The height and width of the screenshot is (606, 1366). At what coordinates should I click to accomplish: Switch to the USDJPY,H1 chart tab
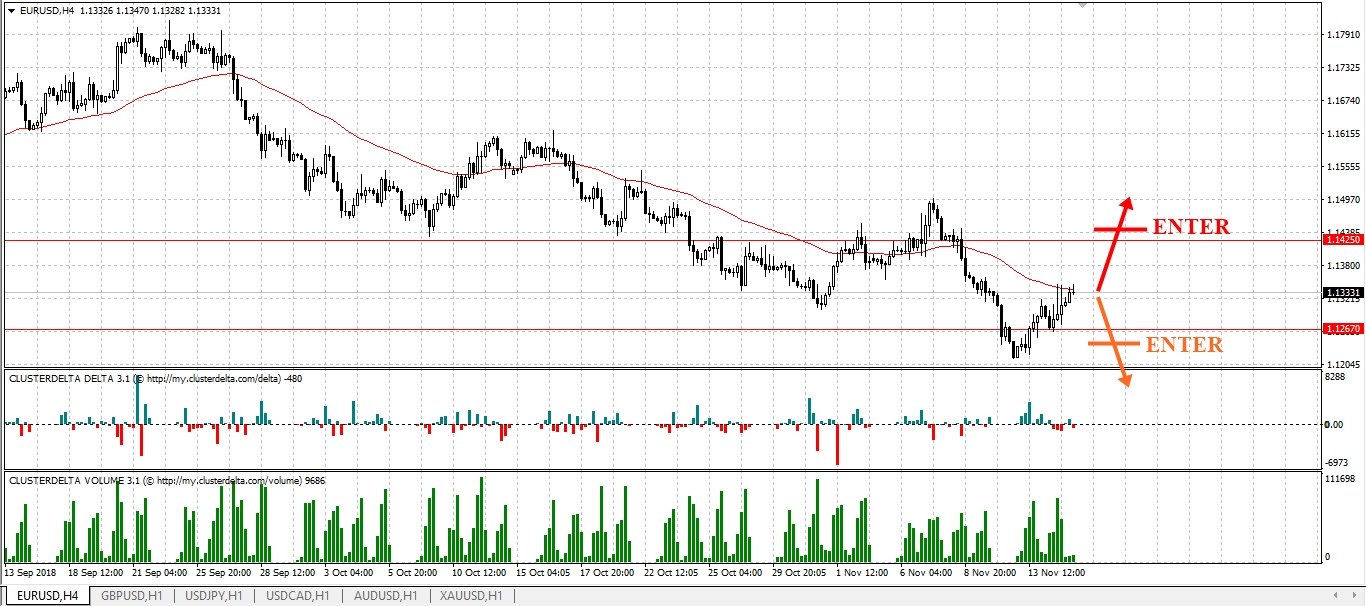pyautogui.click(x=216, y=596)
